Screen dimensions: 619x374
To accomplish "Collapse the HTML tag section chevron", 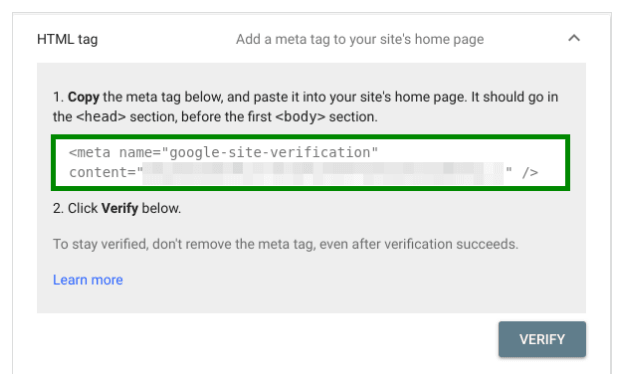I will click(574, 38).
